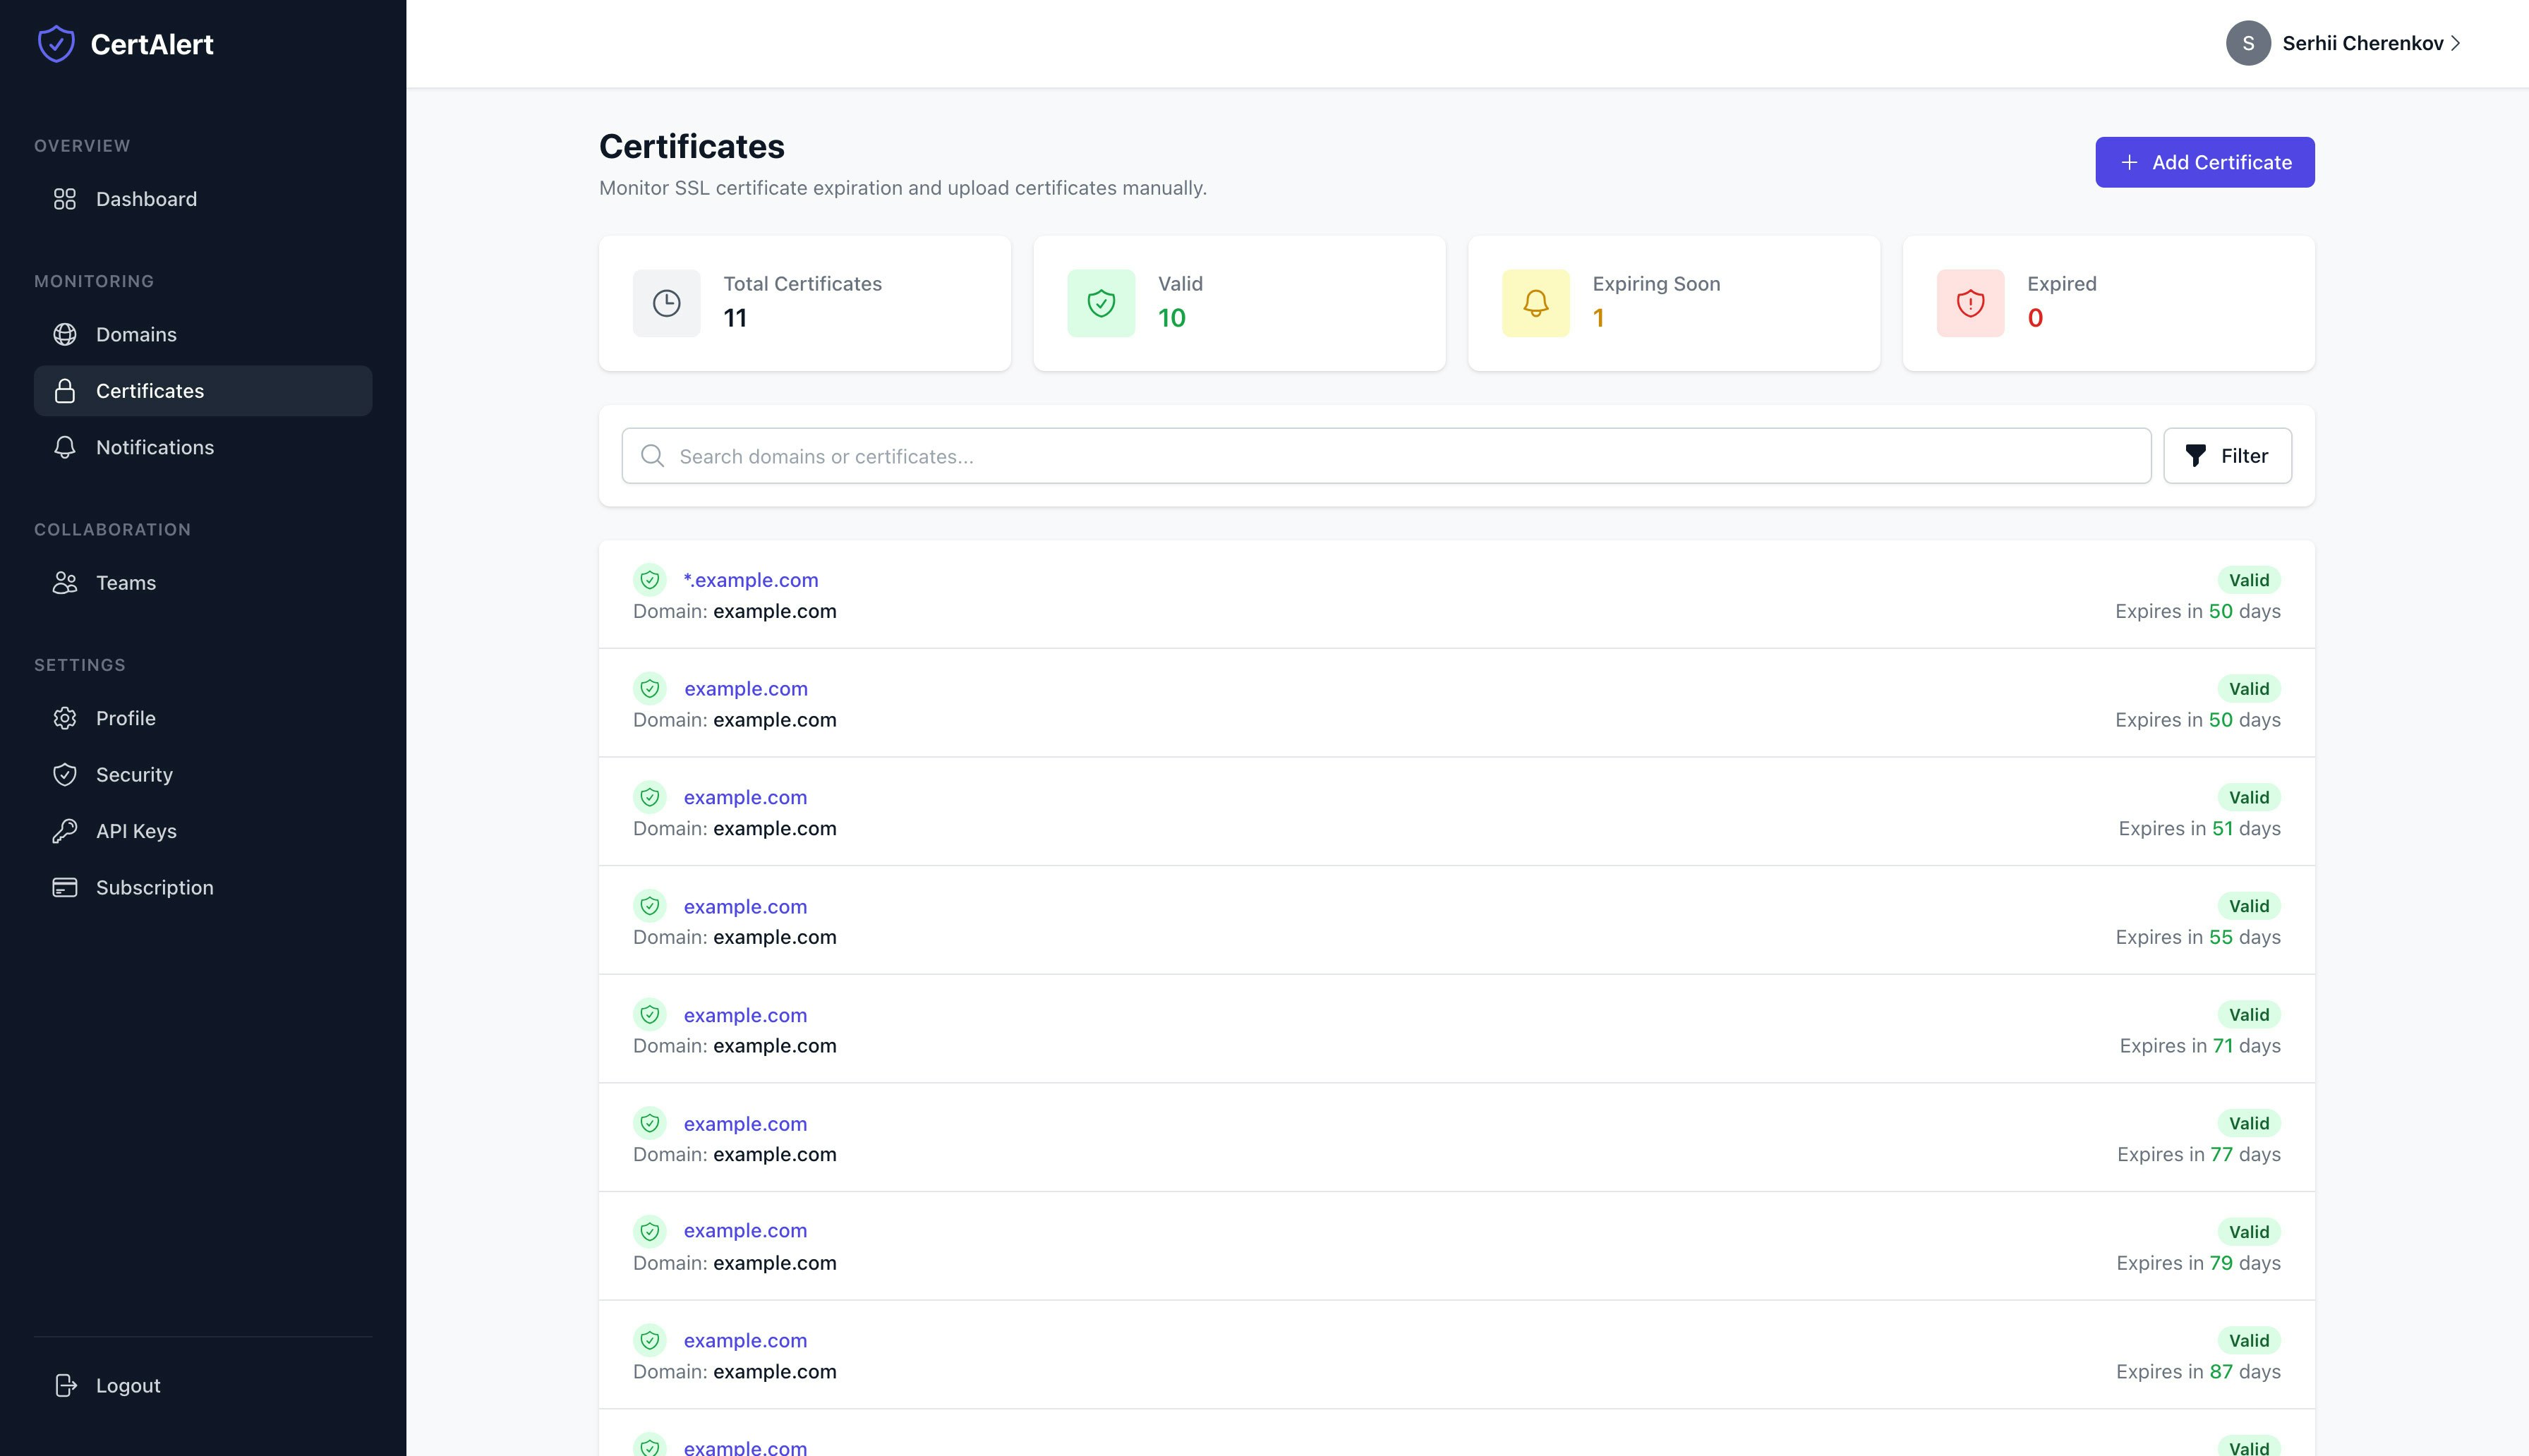The image size is (2529, 1456).
Task: Open the *.example.com certificate link
Action: click(751, 580)
